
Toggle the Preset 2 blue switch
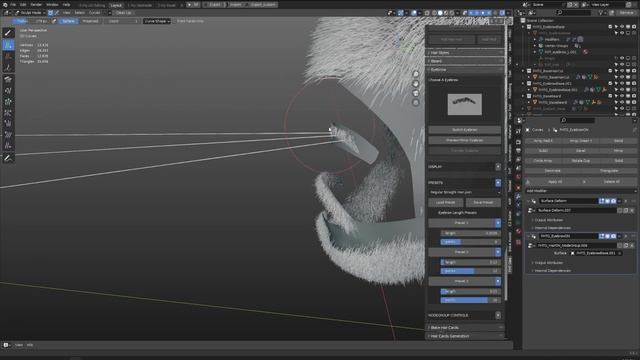pos(498,252)
